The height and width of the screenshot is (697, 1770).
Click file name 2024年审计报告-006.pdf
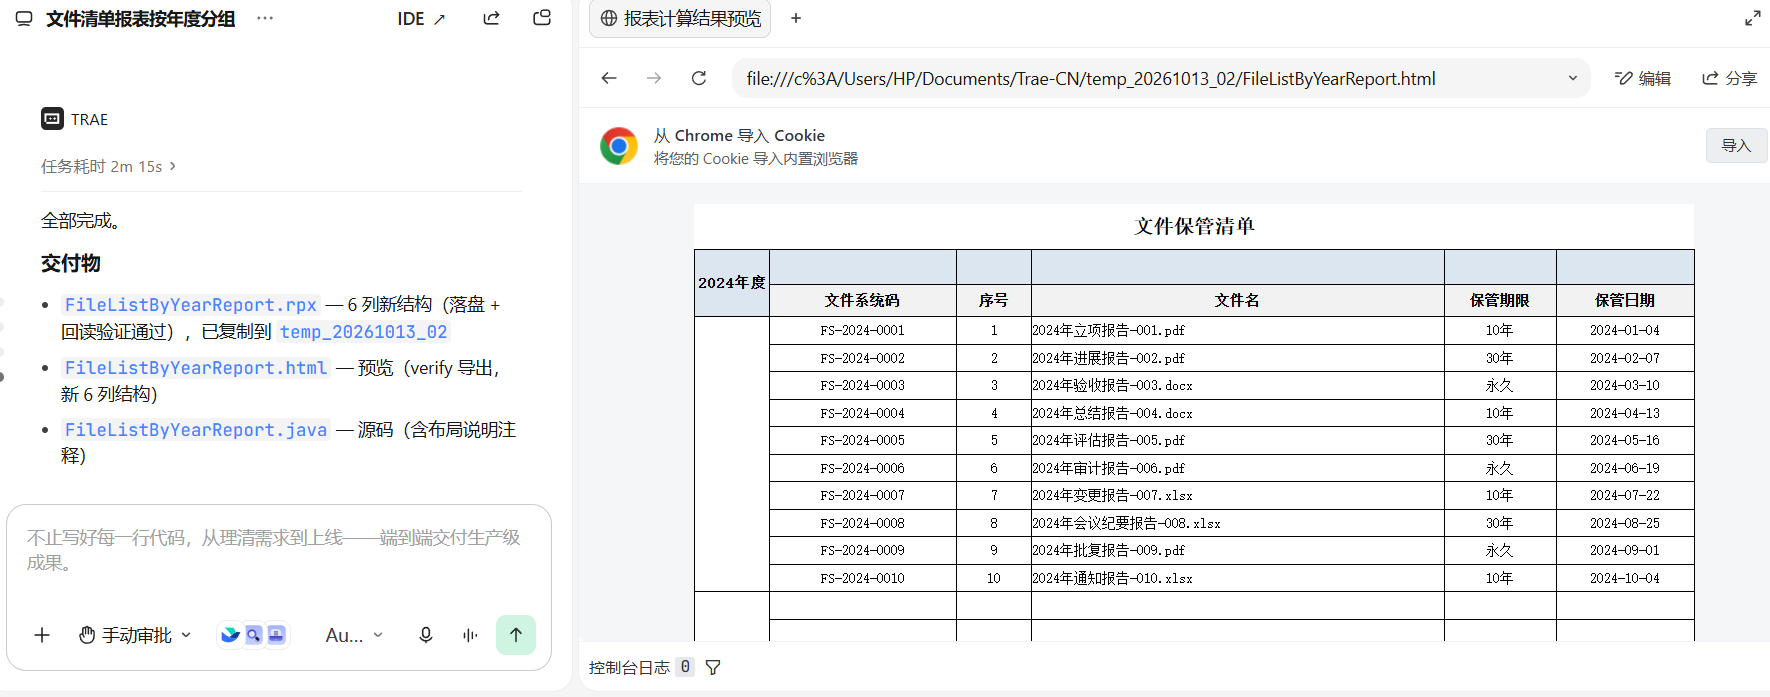(1108, 468)
